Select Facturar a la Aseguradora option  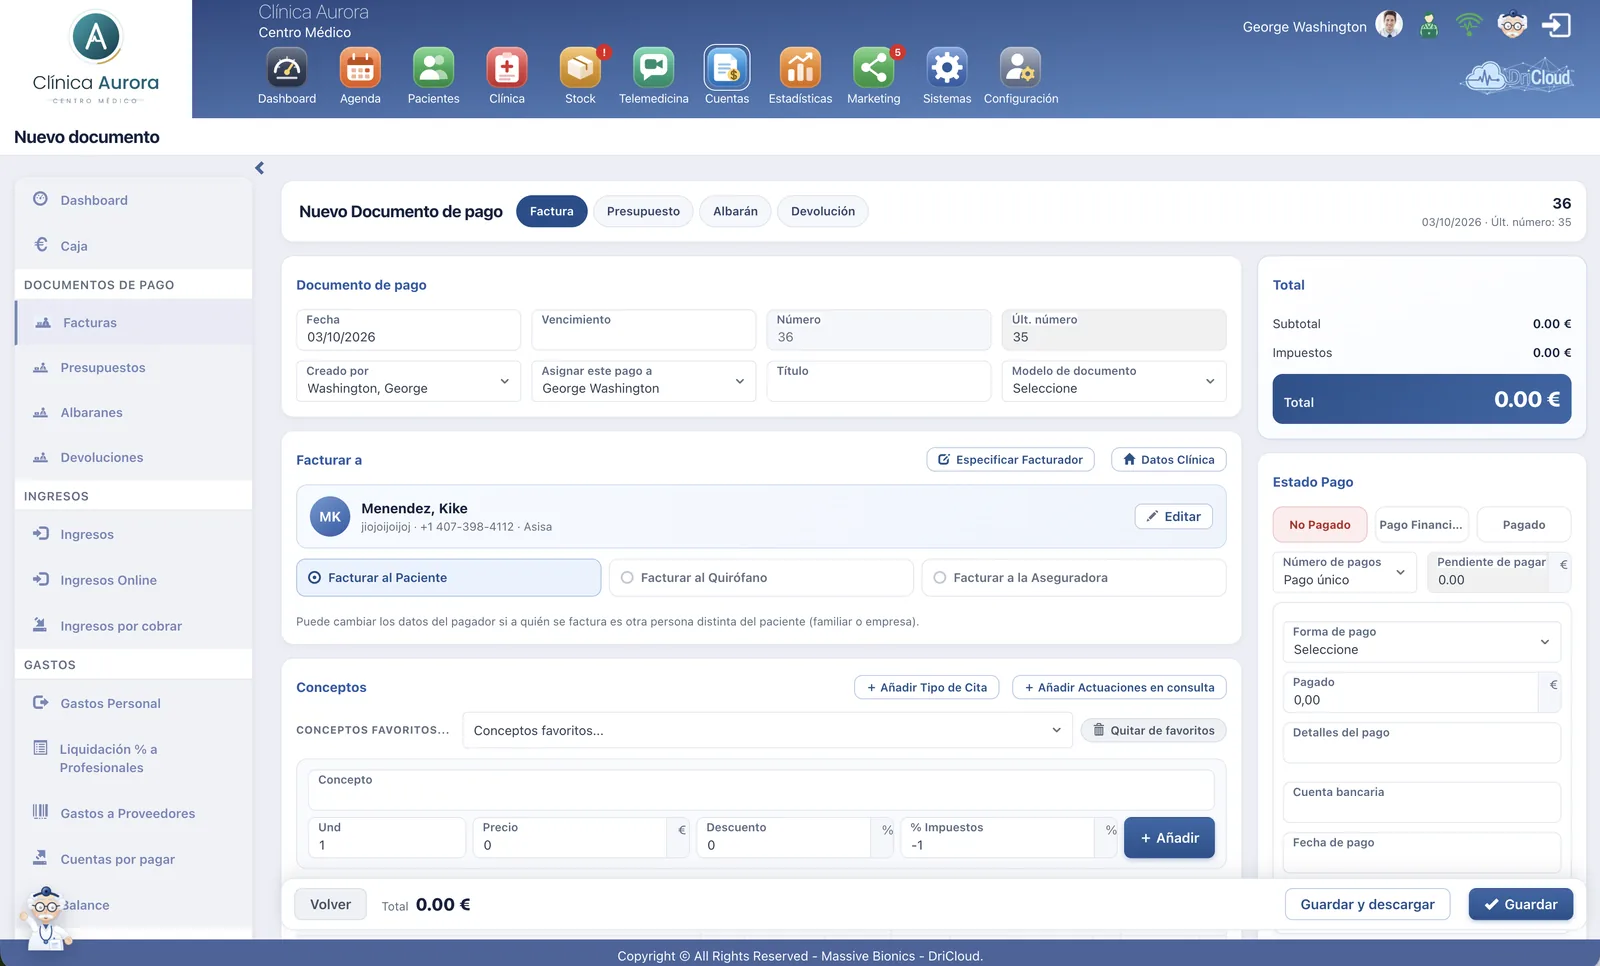(1074, 578)
